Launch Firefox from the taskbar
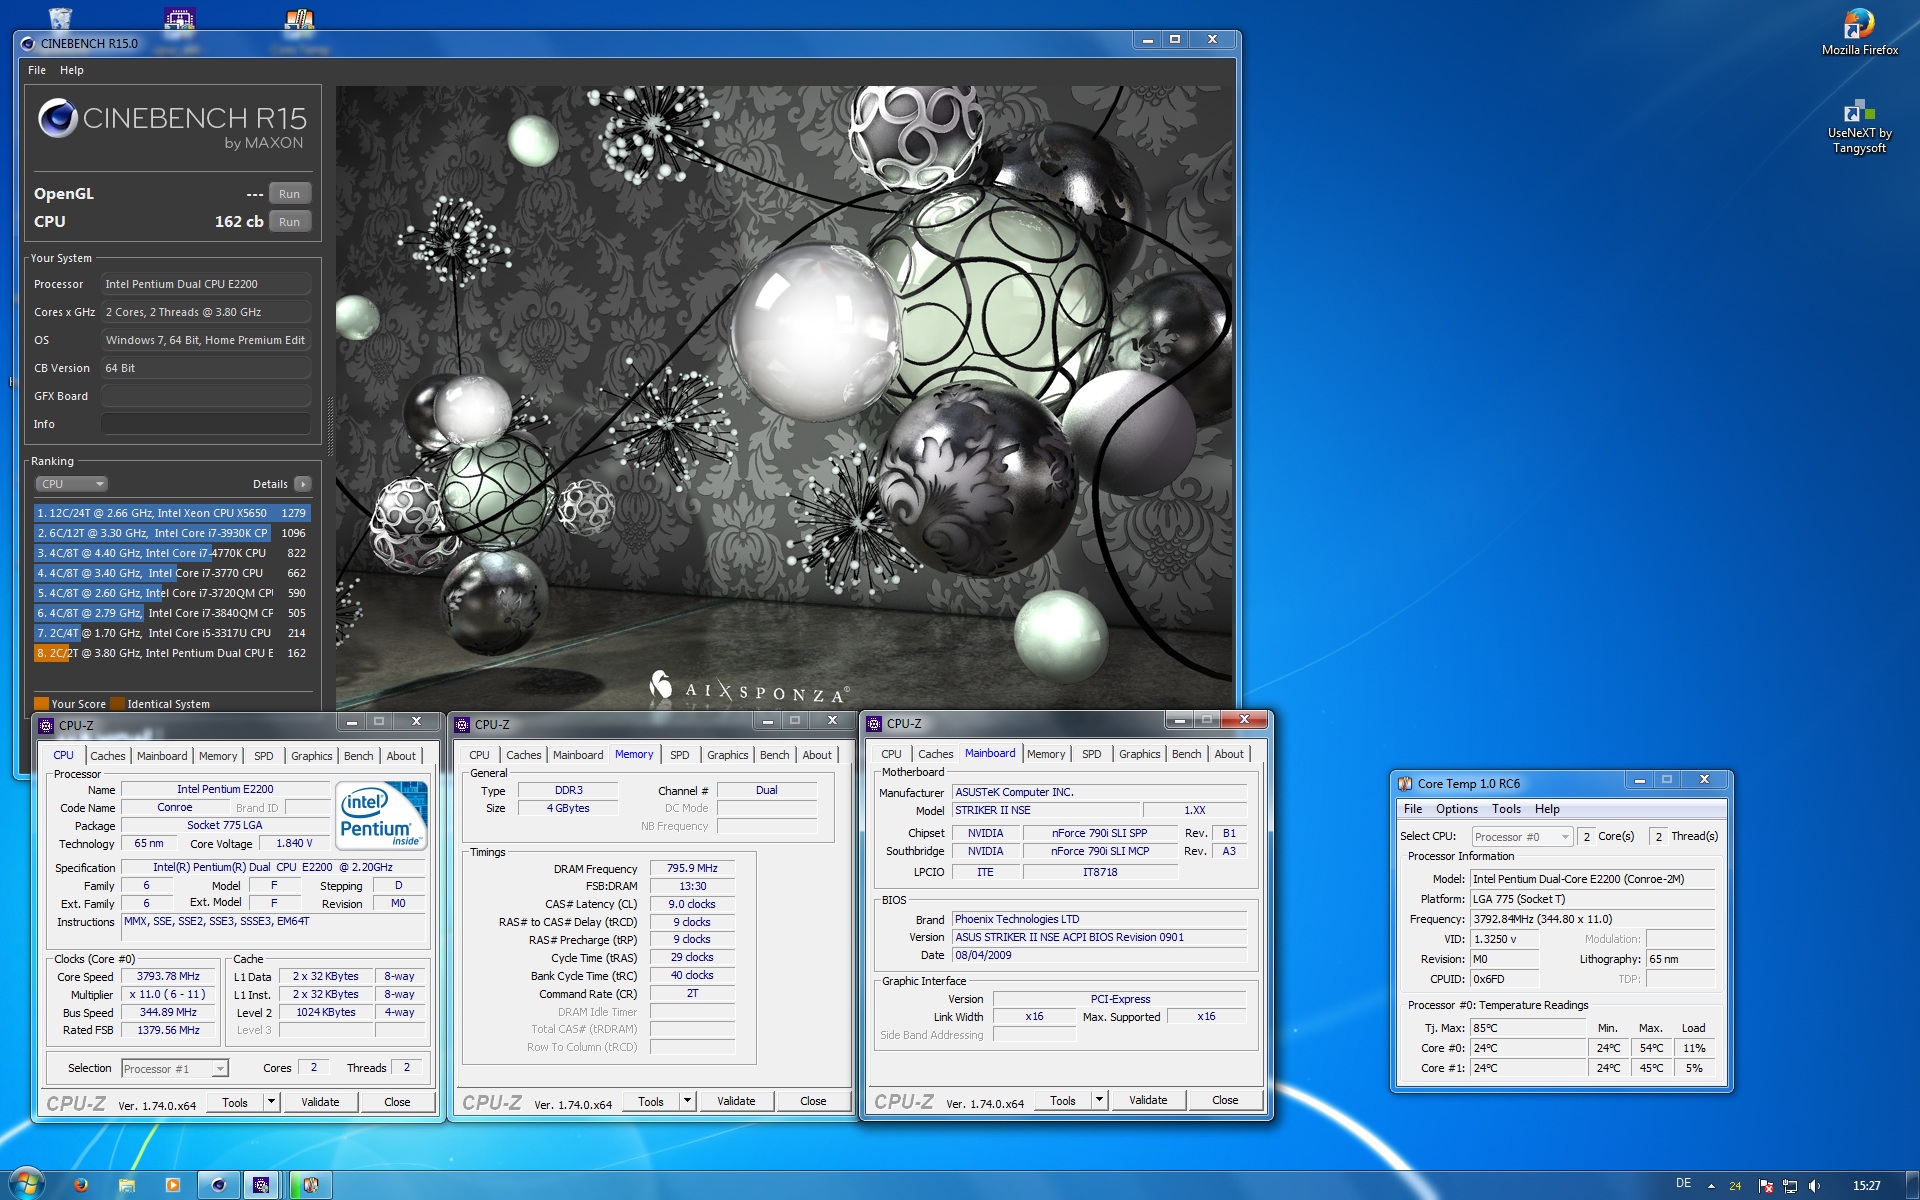1920x1200 pixels. 81,1185
